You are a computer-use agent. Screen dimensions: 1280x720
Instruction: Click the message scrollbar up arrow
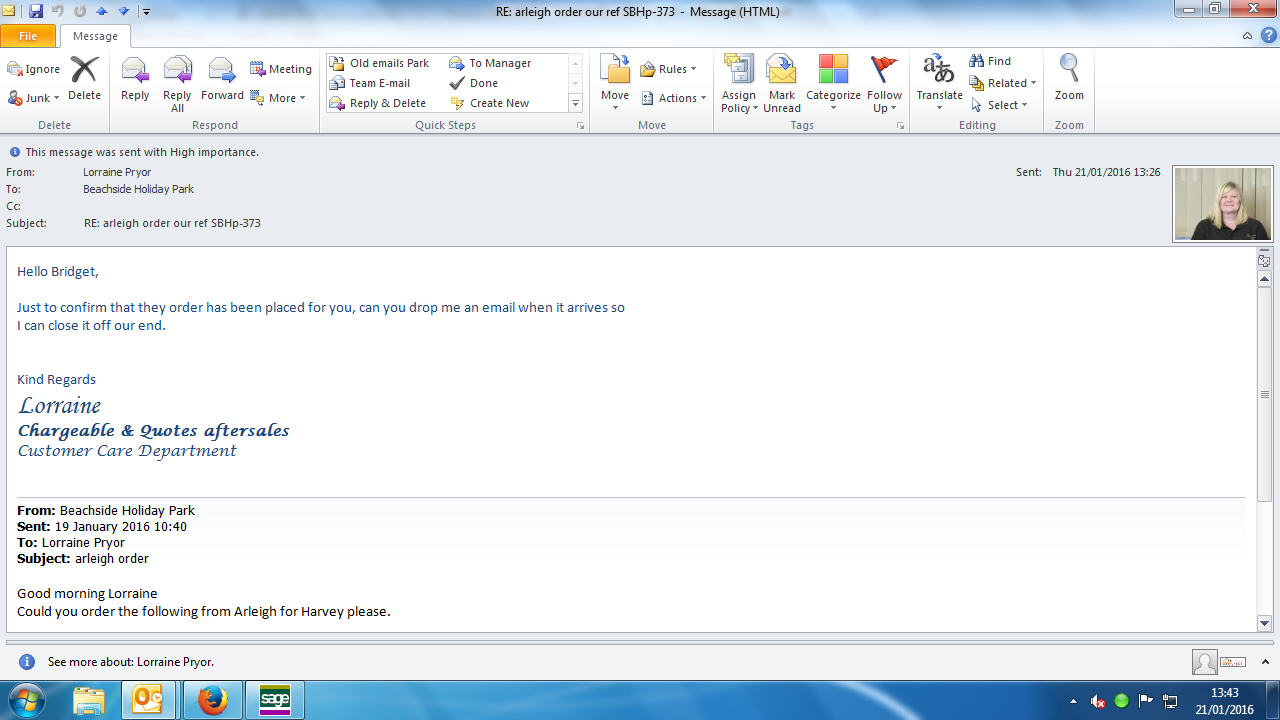[x=1264, y=278]
